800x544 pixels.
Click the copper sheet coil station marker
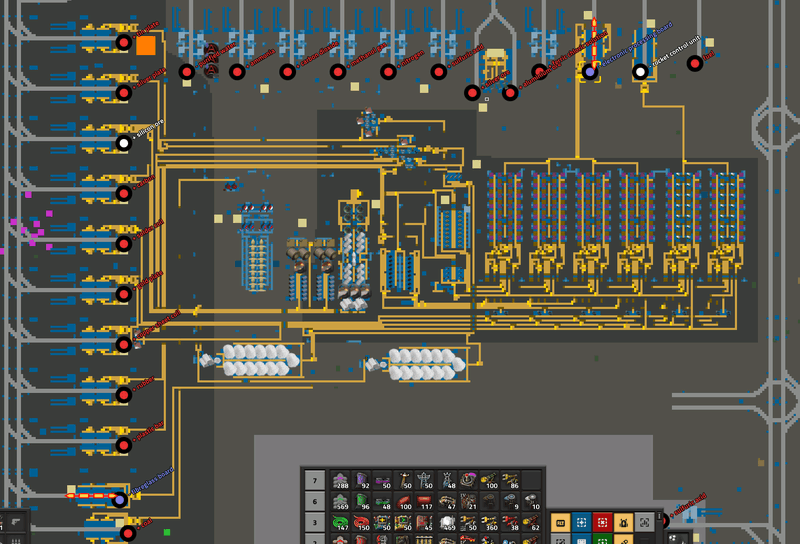coord(123,344)
